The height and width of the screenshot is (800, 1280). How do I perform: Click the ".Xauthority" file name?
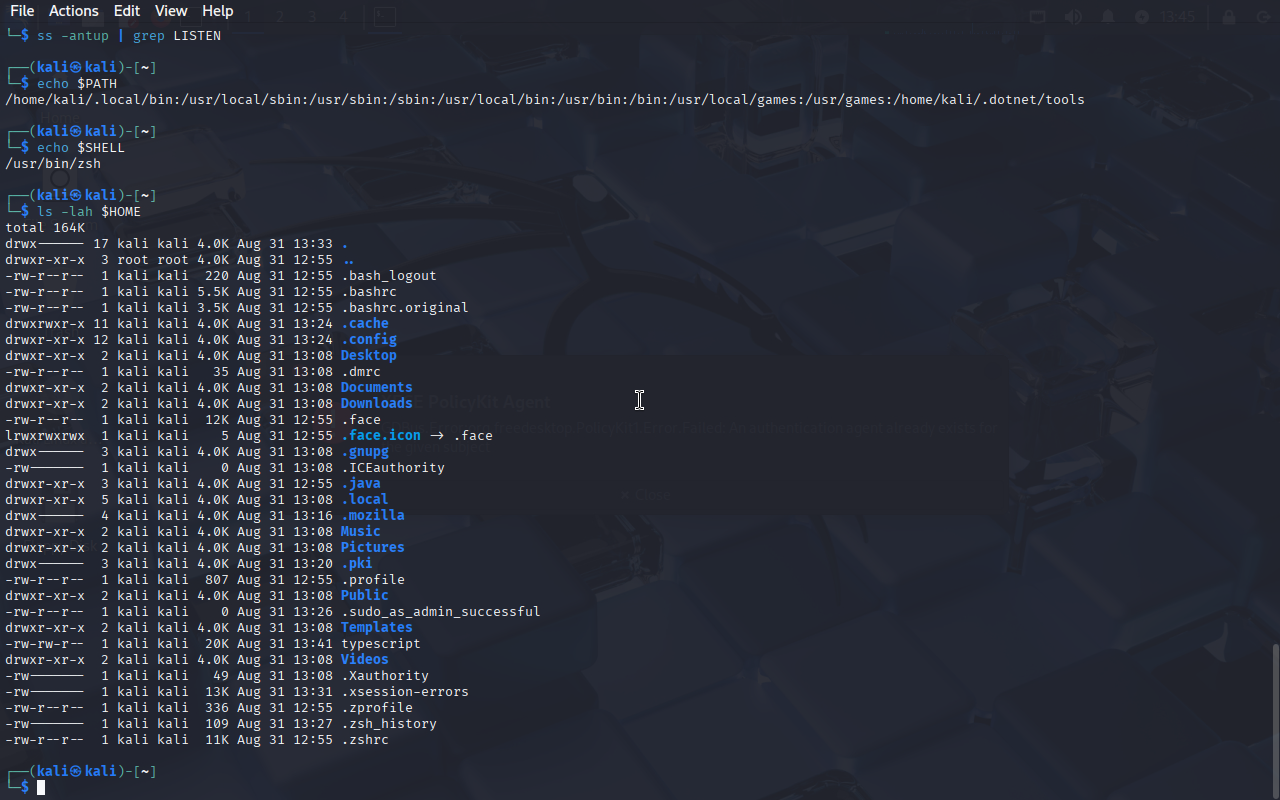385,676
